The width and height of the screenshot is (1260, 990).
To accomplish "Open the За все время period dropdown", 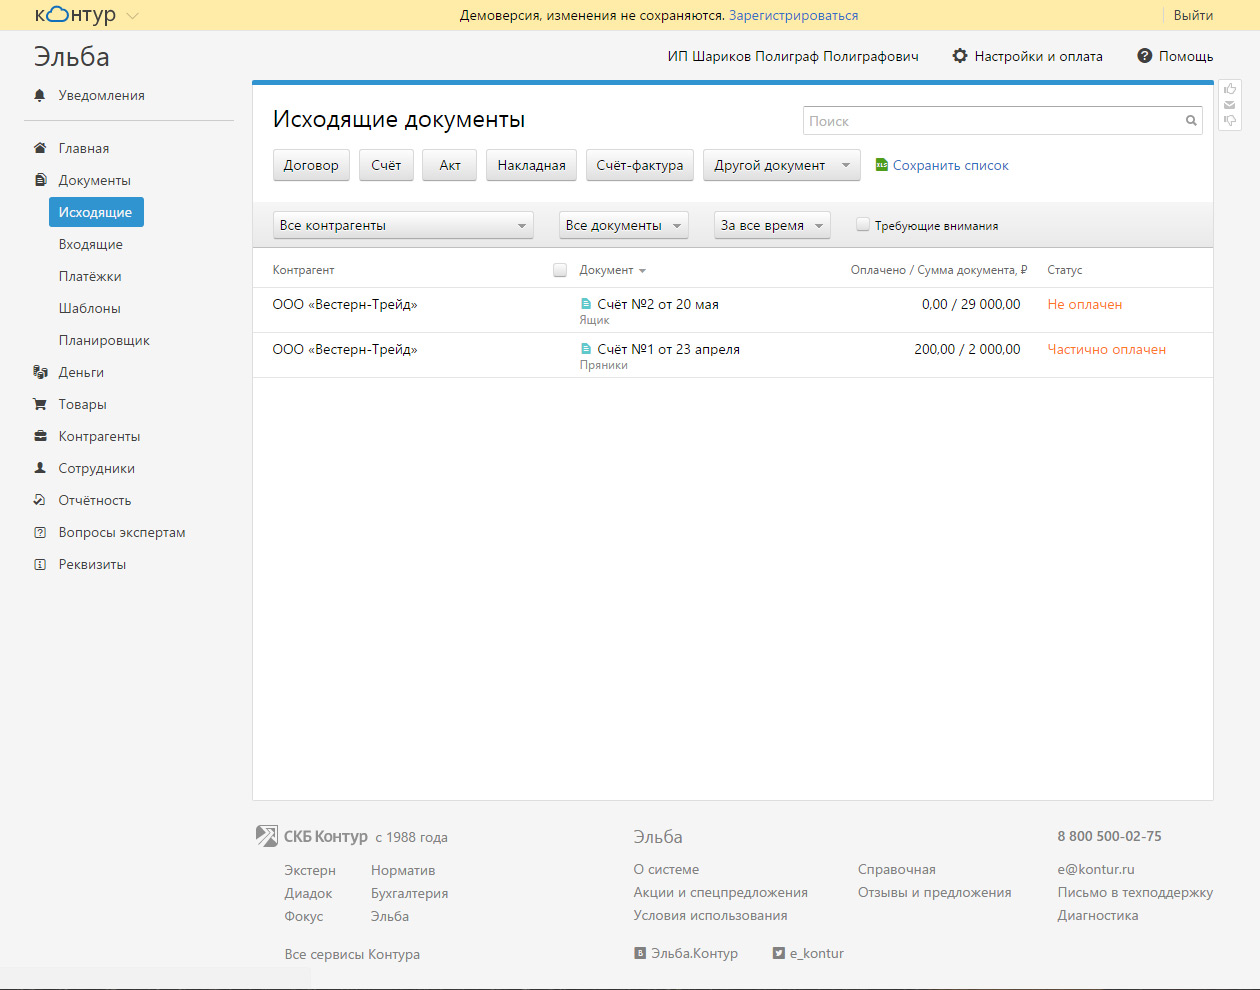I will pyautogui.click(x=771, y=225).
